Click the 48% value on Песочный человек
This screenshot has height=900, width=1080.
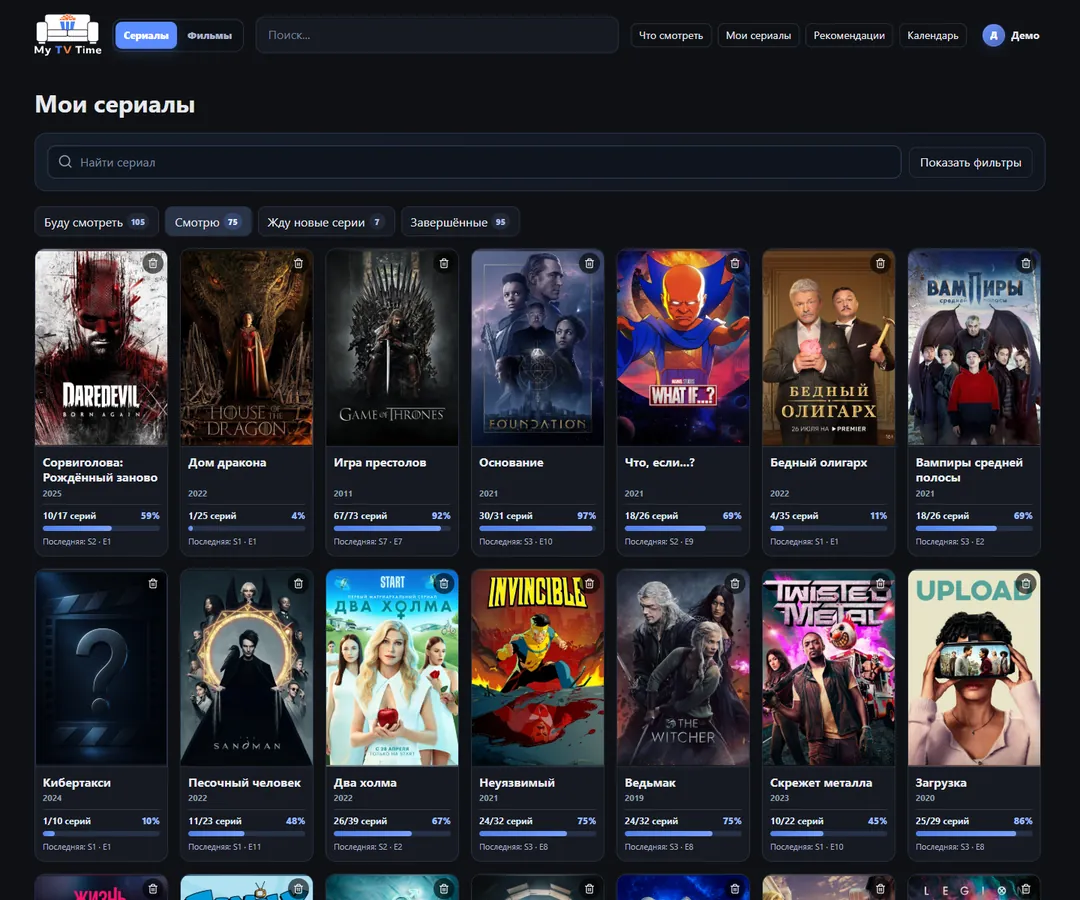pos(295,821)
